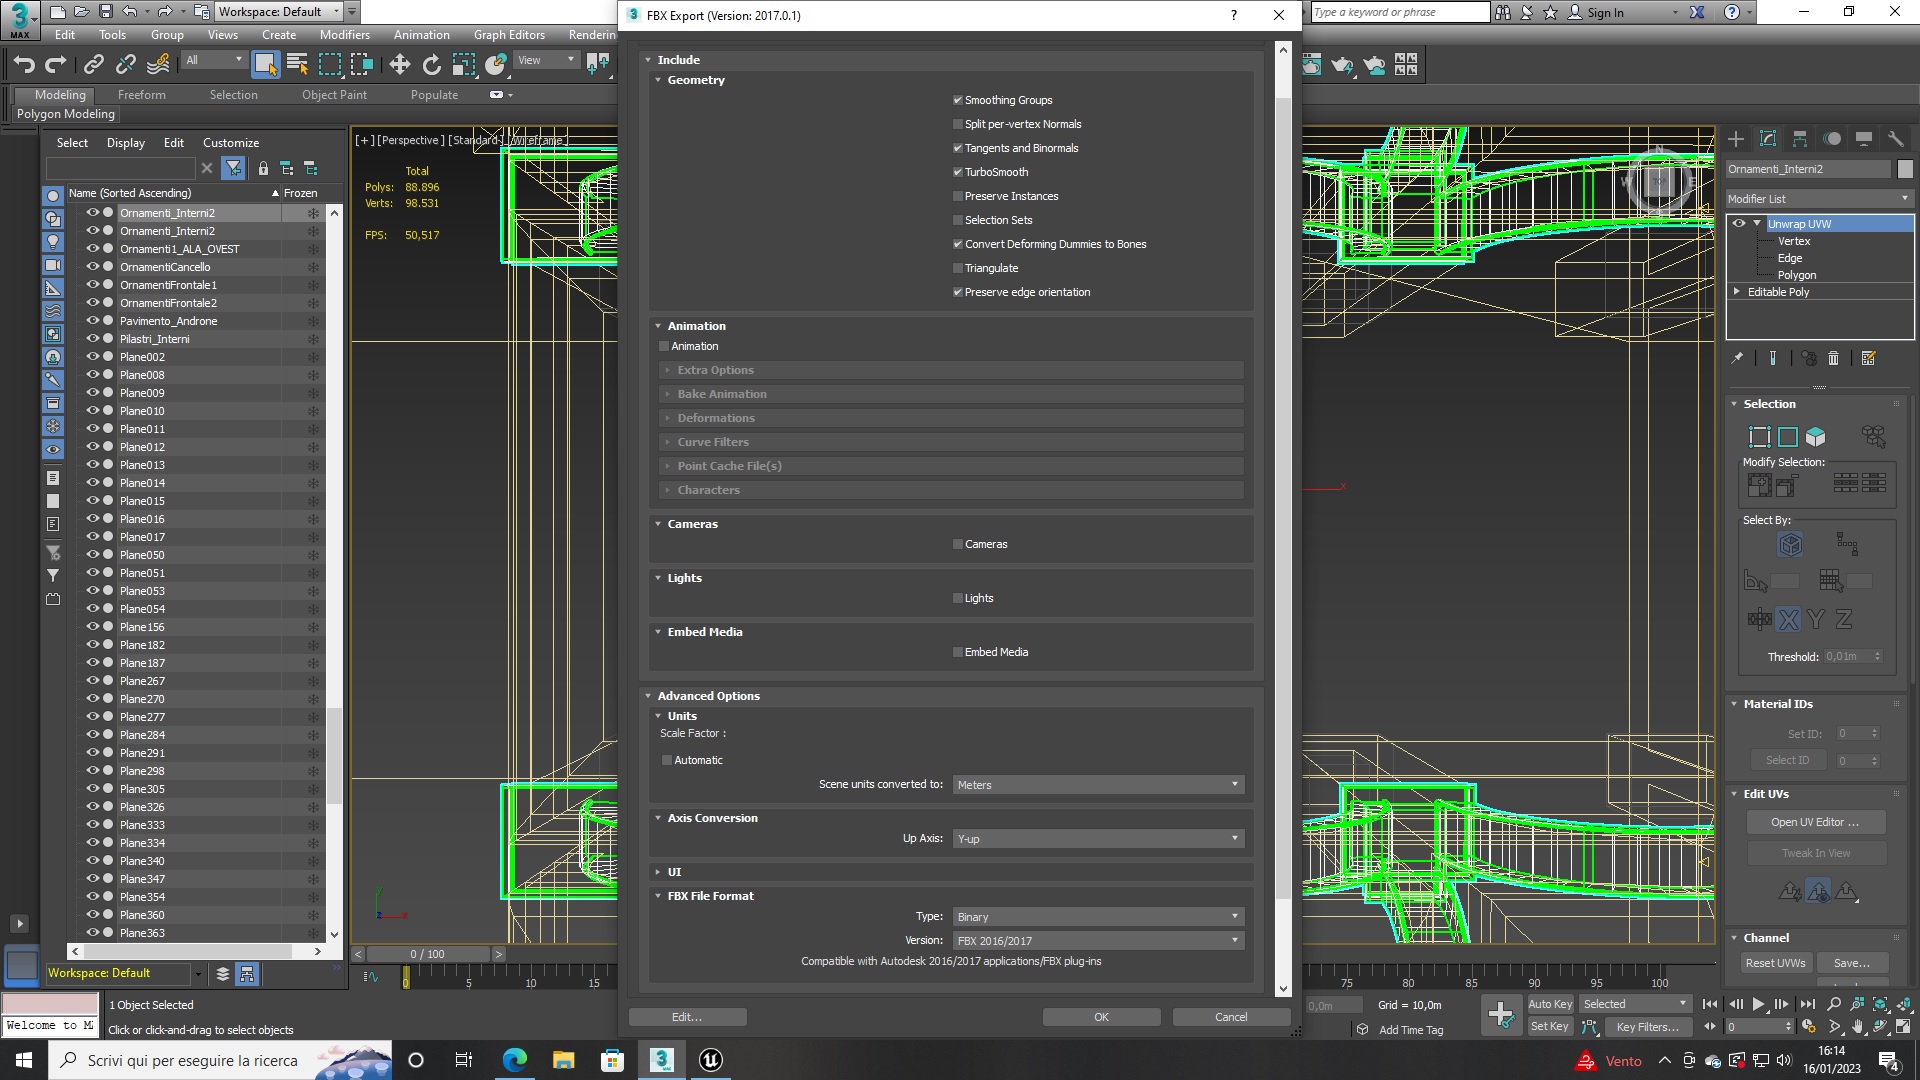Click the Auto Key button
This screenshot has height=1080, width=1920.
[1550, 1004]
